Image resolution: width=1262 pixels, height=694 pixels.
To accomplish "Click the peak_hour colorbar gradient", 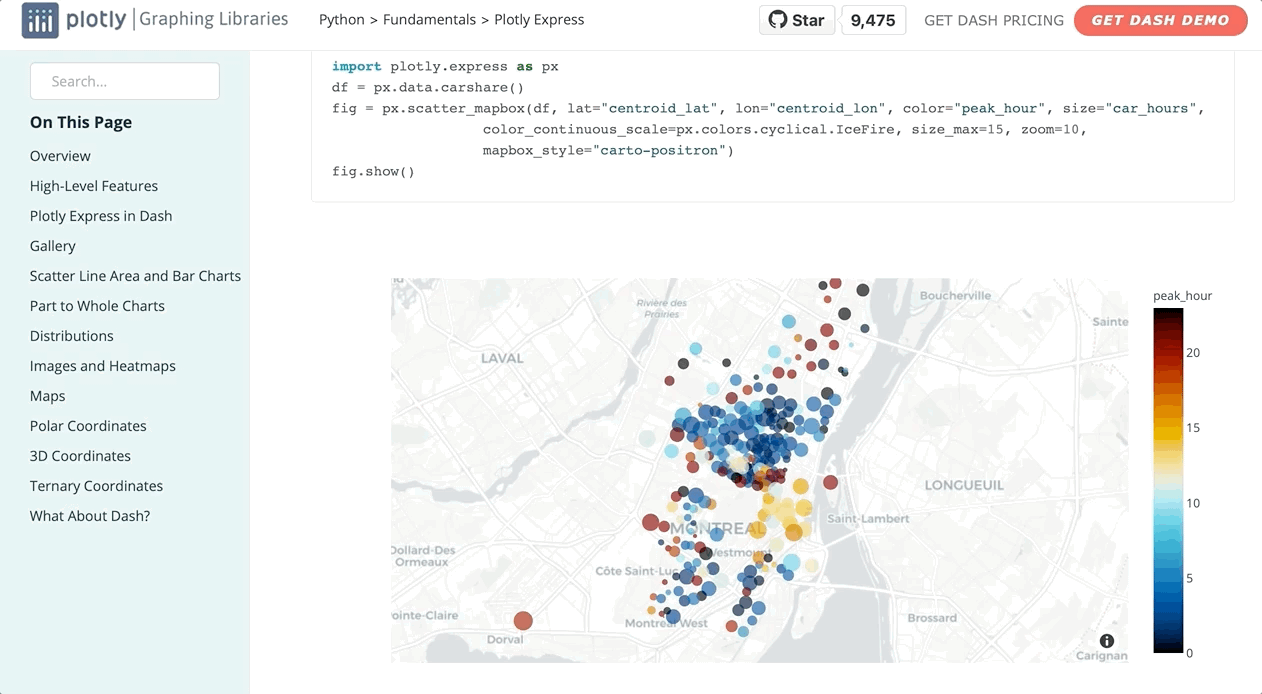I will point(1168,480).
